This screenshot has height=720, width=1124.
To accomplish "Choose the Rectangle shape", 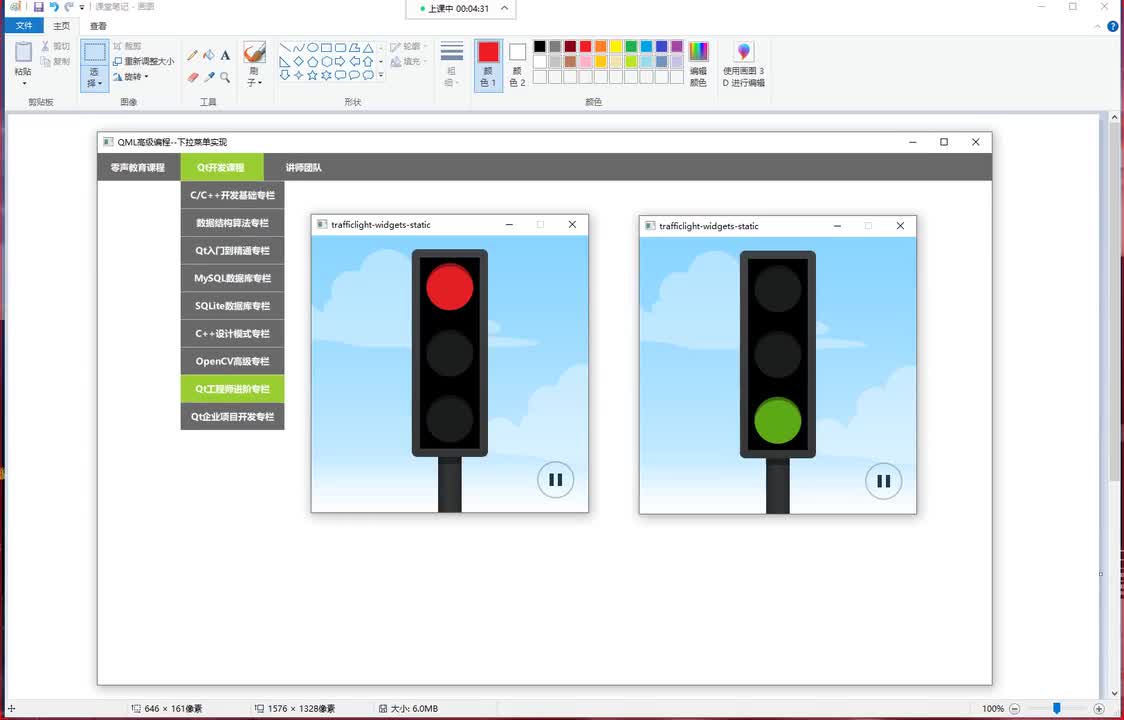I will tap(326, 48).
